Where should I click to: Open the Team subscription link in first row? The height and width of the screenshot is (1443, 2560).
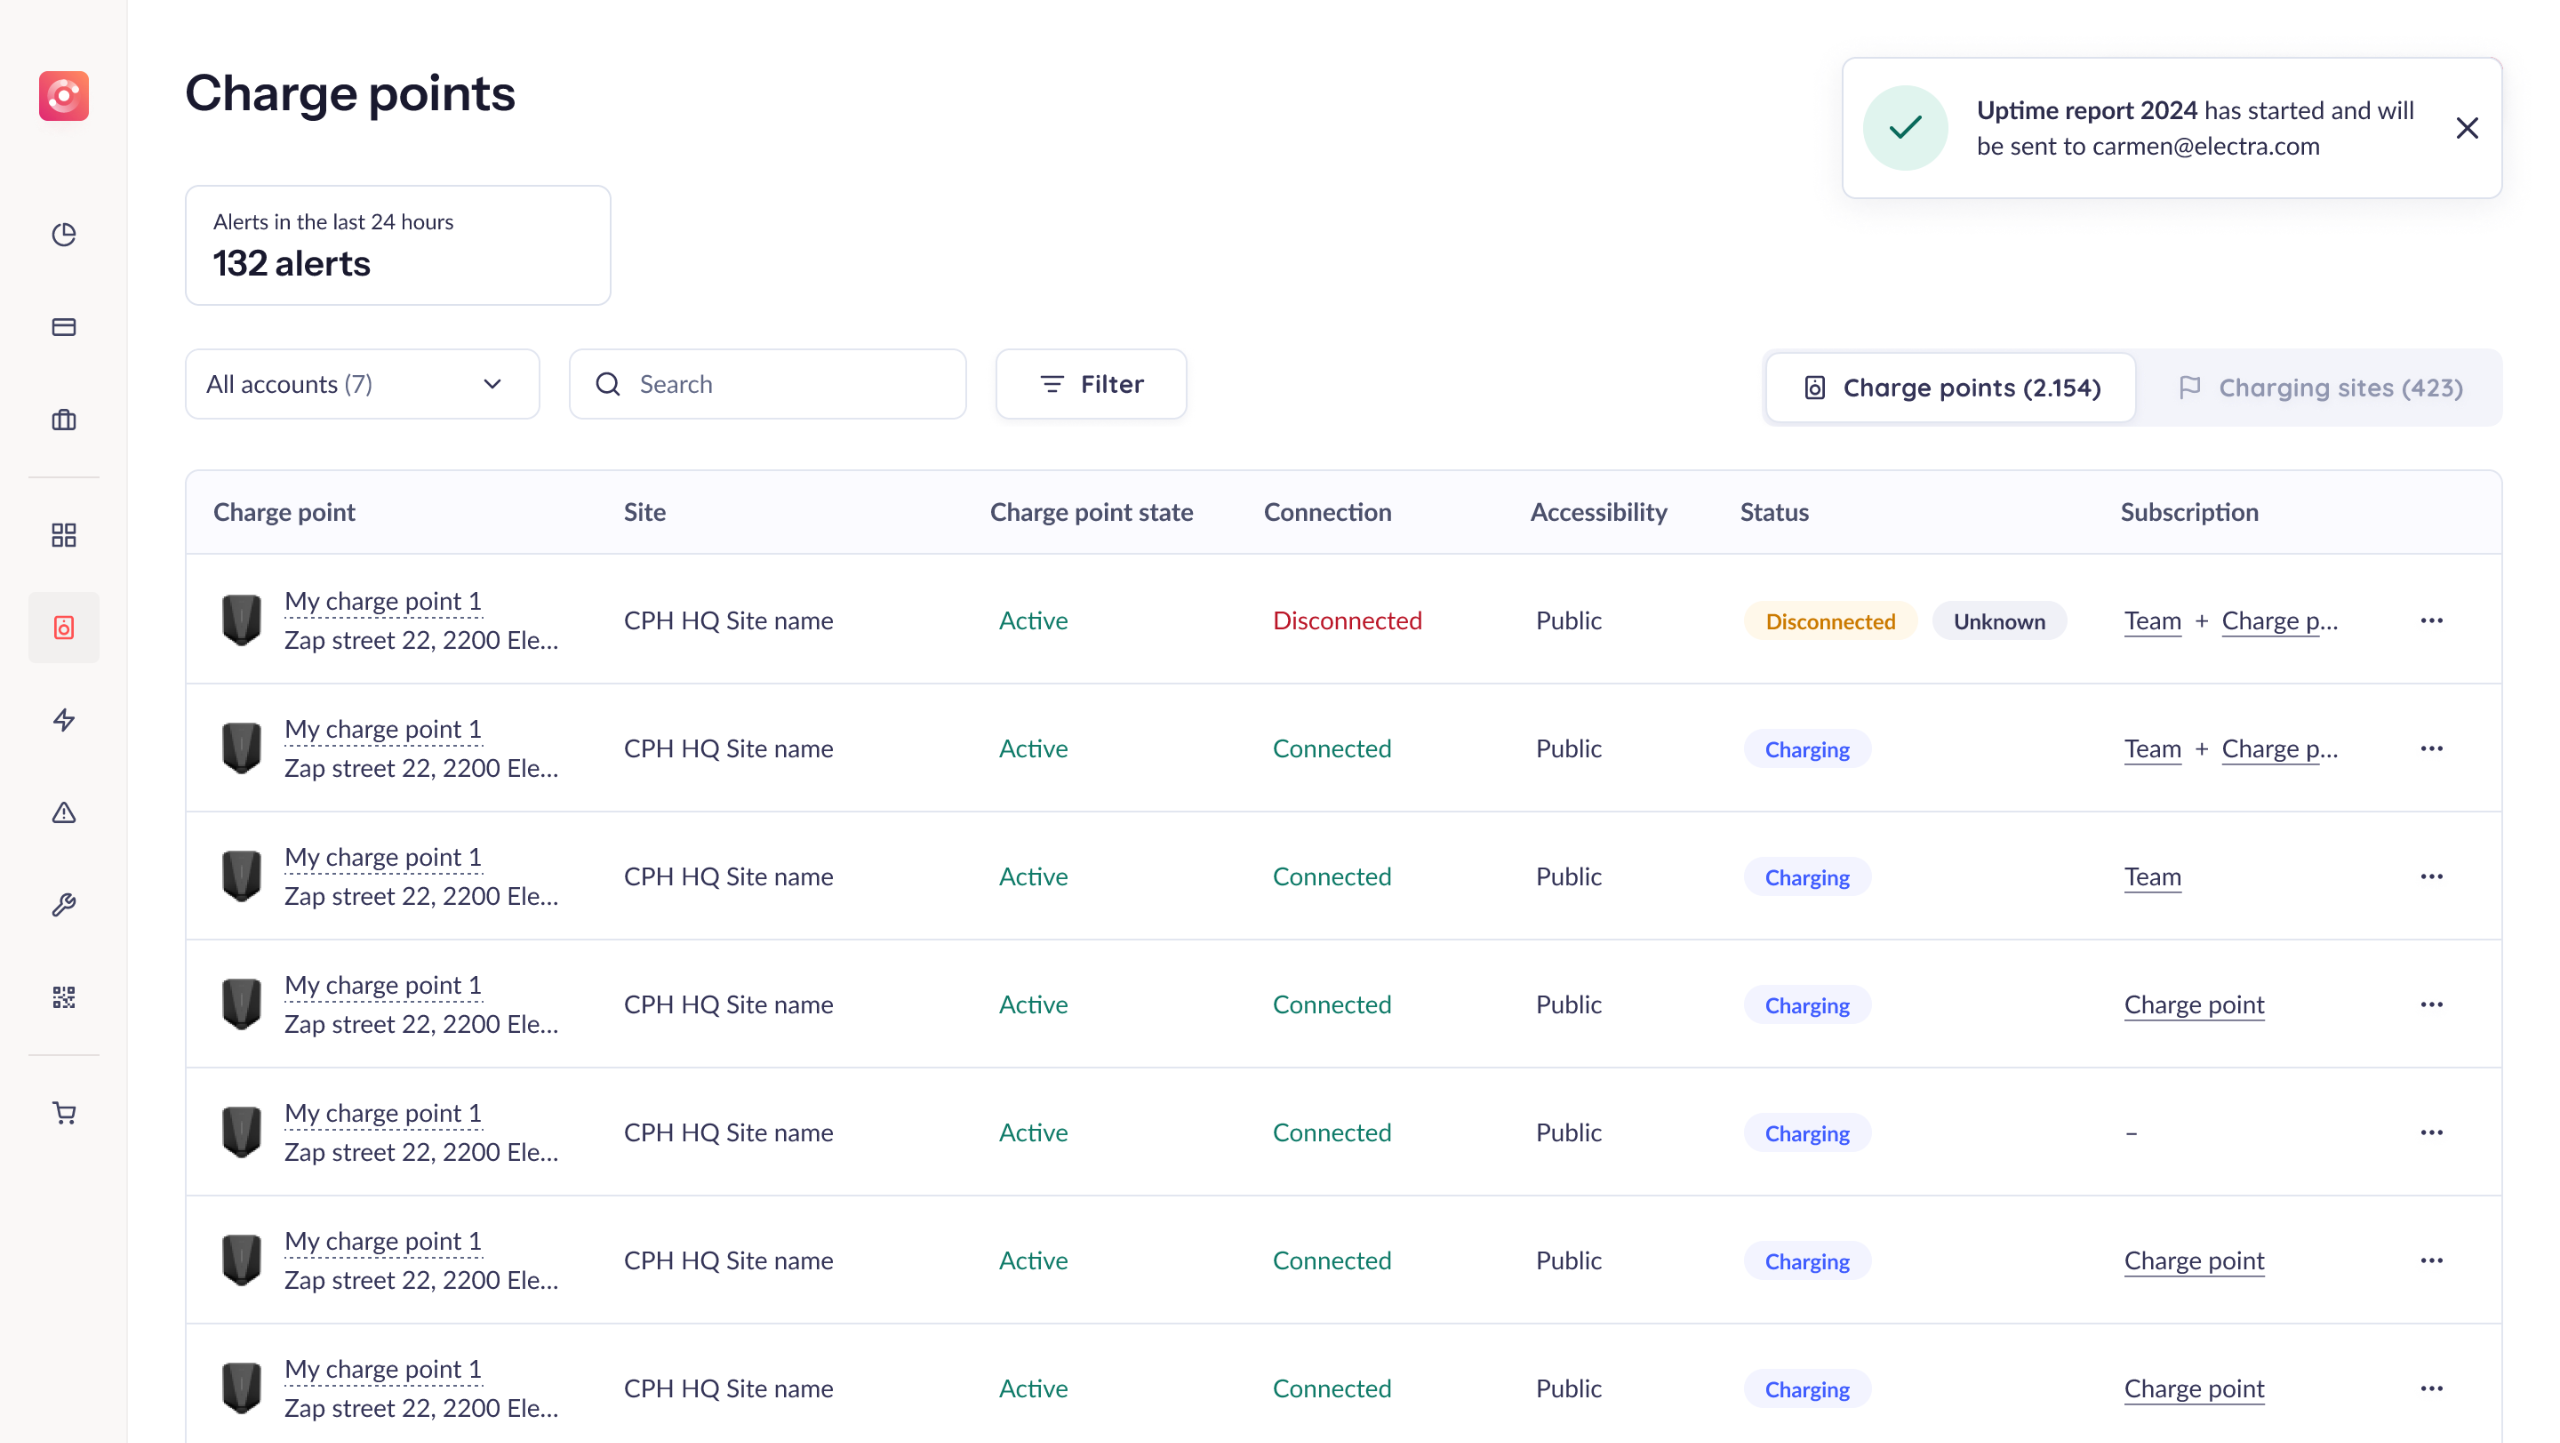click(x=2152, y=621)
